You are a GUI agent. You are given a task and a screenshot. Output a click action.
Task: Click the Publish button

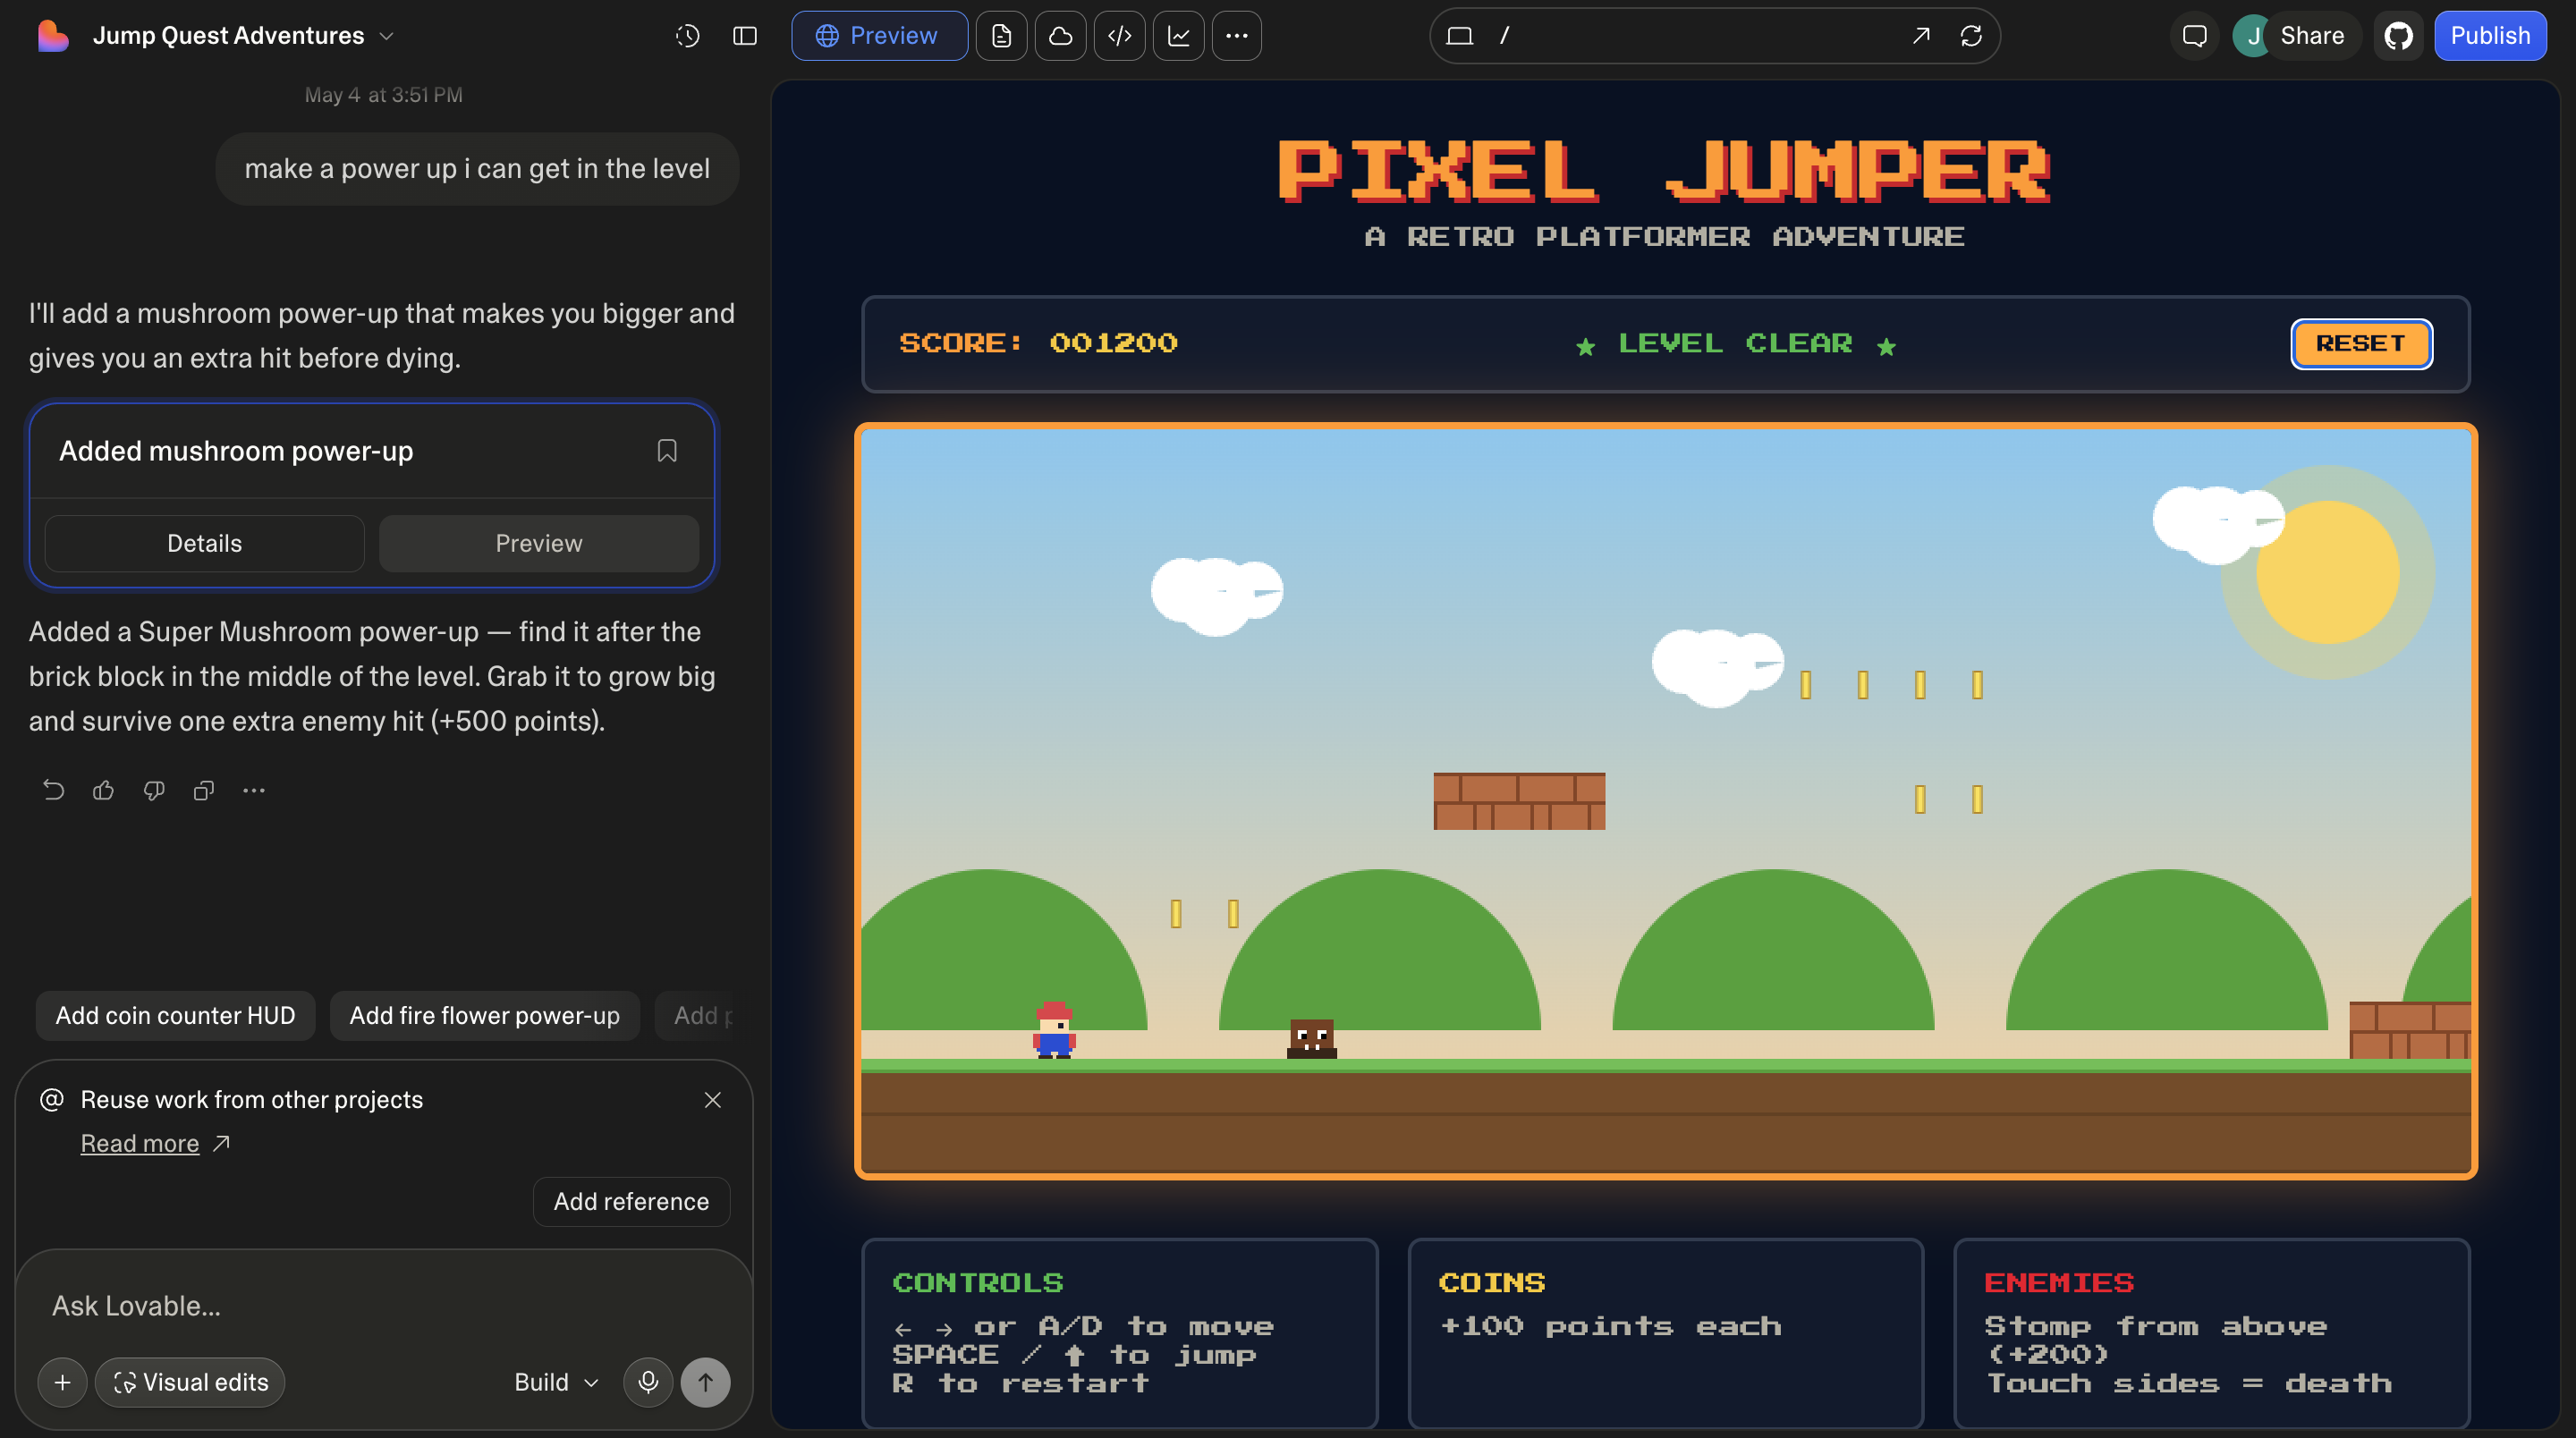pos(2490,36)
